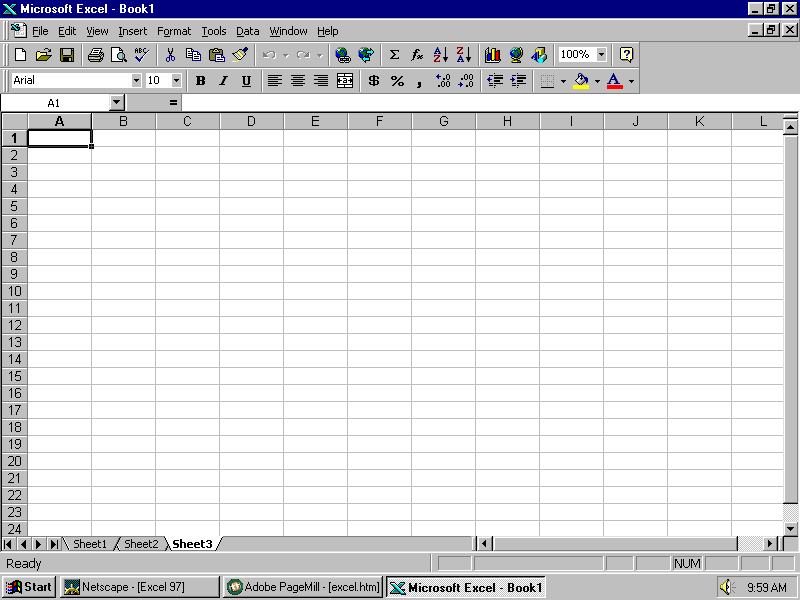Show the Web toolbar icon
The height and width of the screenshot is (600, 800).
coord(366,55)
